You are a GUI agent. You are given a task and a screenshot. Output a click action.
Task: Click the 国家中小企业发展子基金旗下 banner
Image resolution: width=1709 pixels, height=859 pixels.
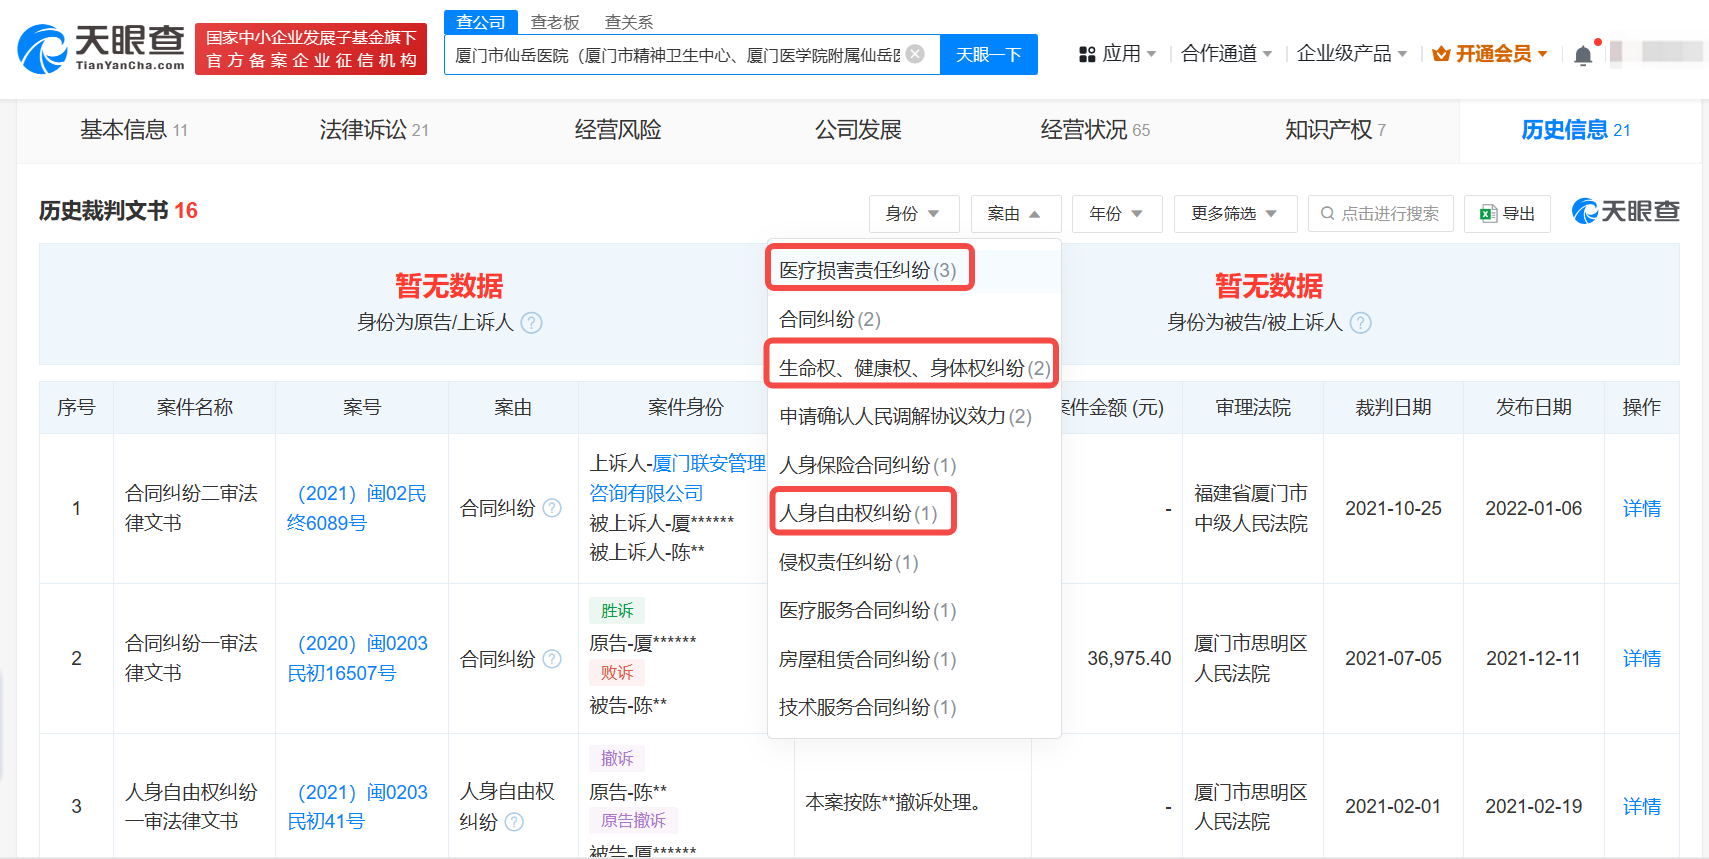[311, 49]
